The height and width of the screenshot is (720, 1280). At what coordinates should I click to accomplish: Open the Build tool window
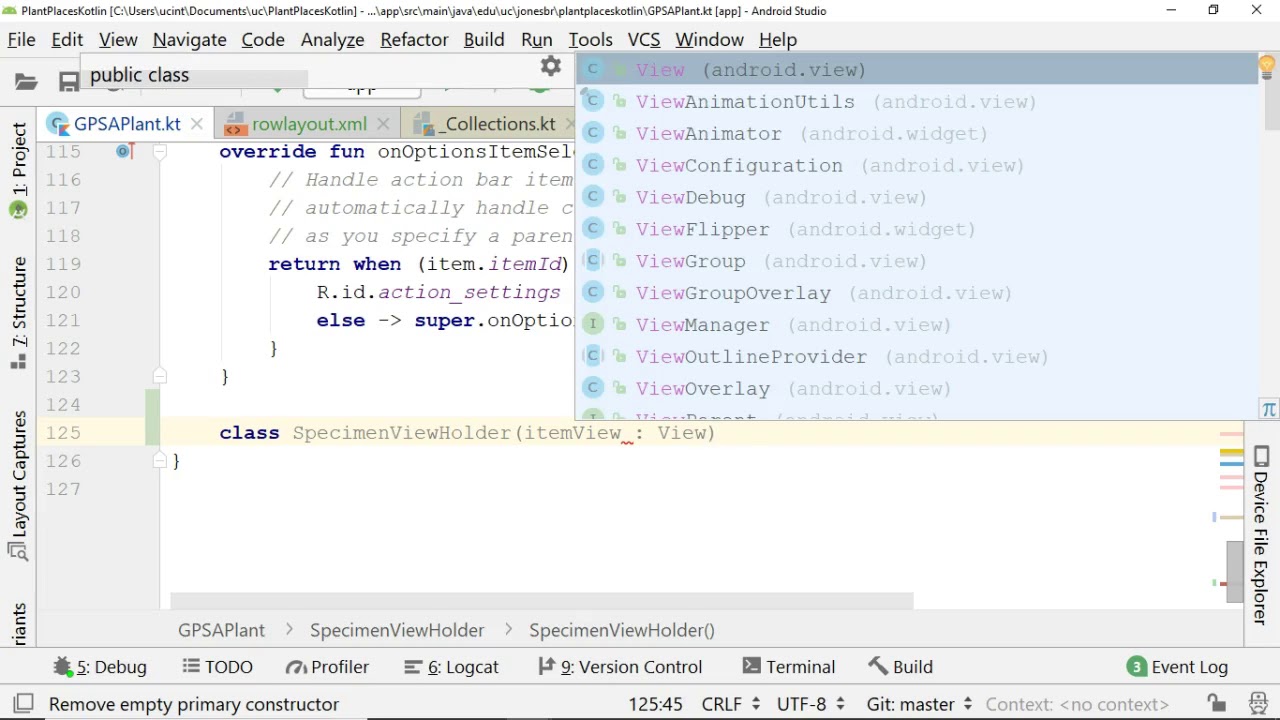coord(901,667)
